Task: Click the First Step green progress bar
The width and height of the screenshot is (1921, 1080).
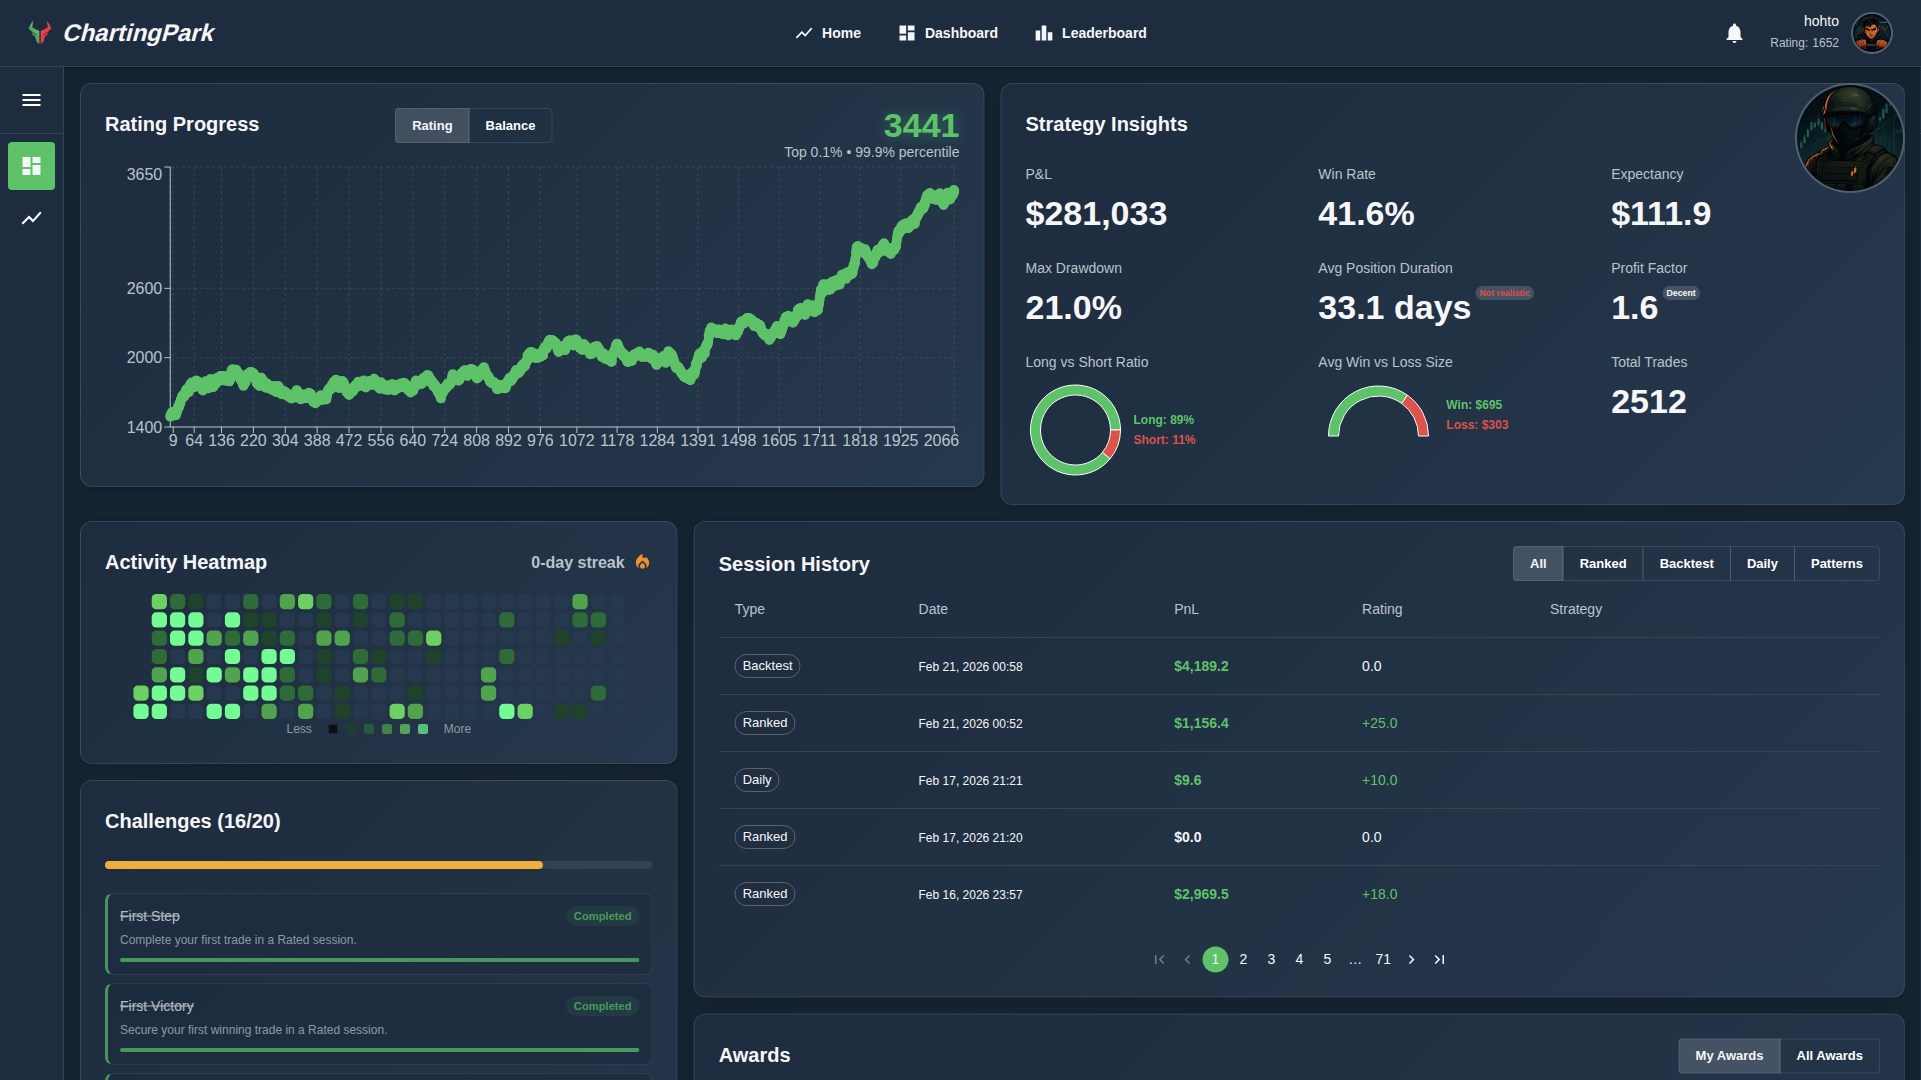Action: [x=379, y=960]
